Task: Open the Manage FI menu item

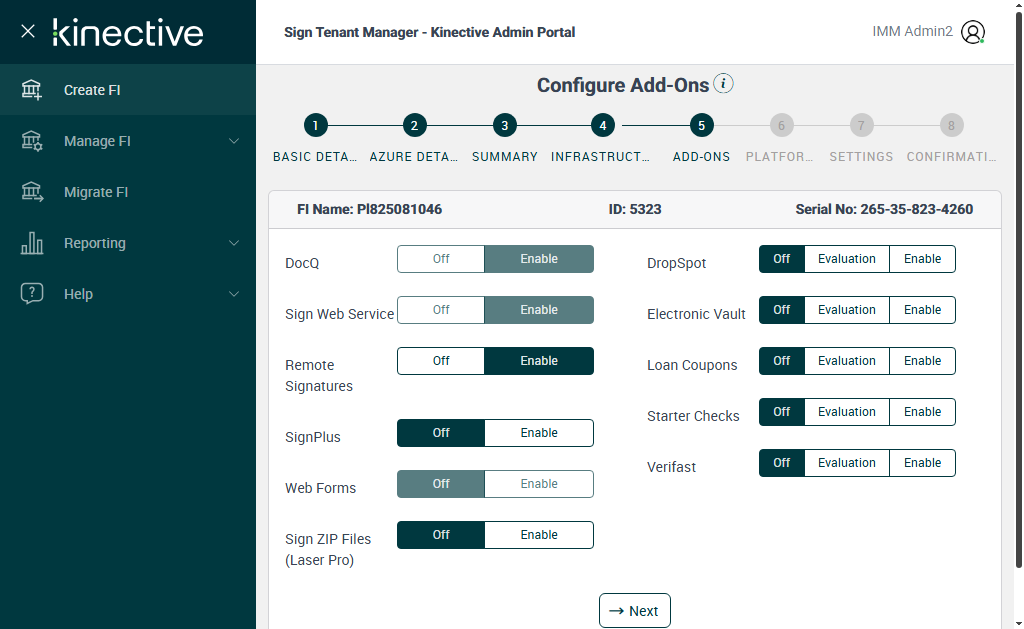Action: tap(128, 140)
